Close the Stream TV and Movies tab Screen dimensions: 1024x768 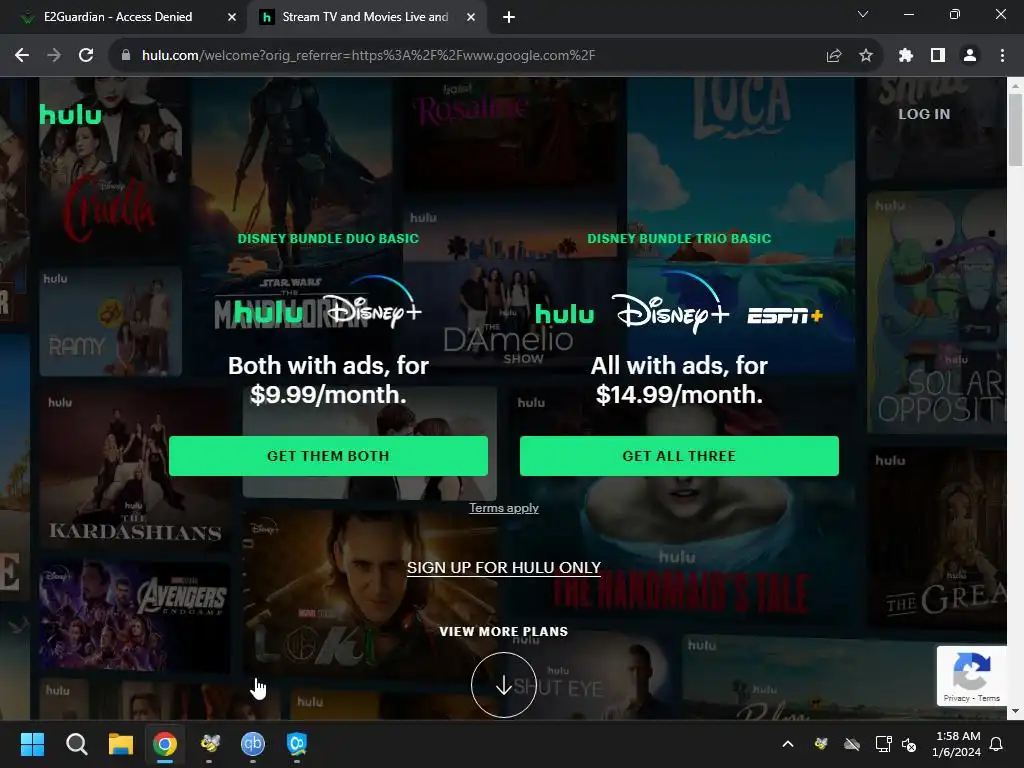pos(471,17)
